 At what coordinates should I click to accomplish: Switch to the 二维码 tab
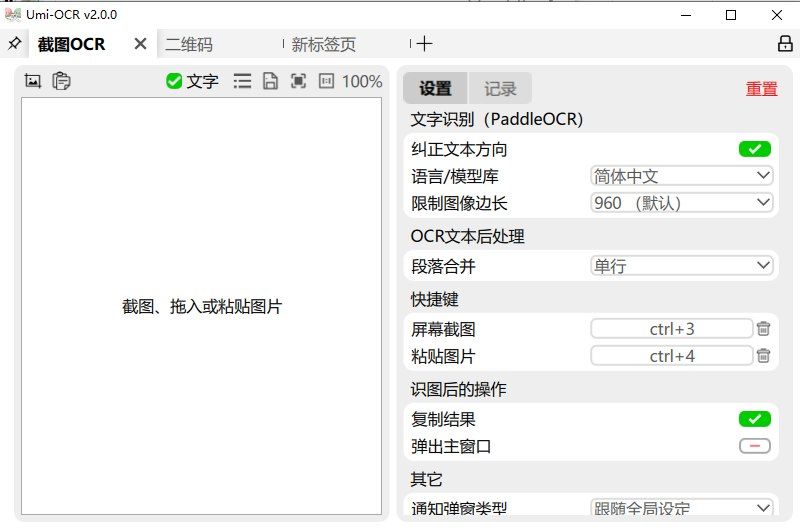tap(190, 44)
